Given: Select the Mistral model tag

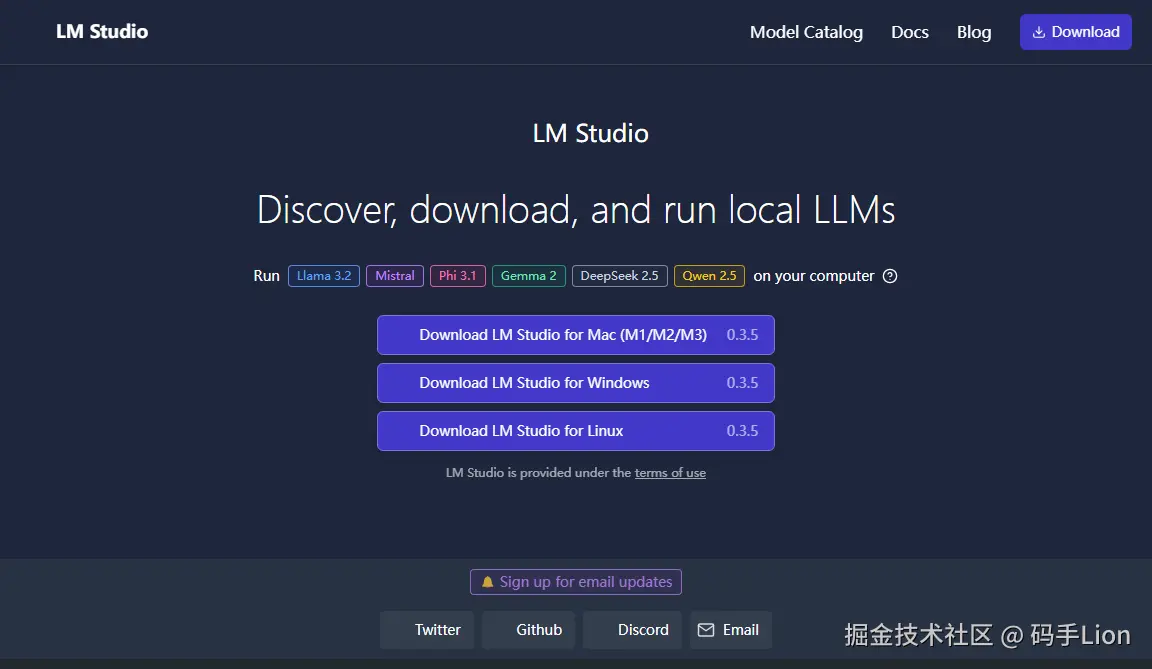Looking at the screenshot, I should coord(394,276).
